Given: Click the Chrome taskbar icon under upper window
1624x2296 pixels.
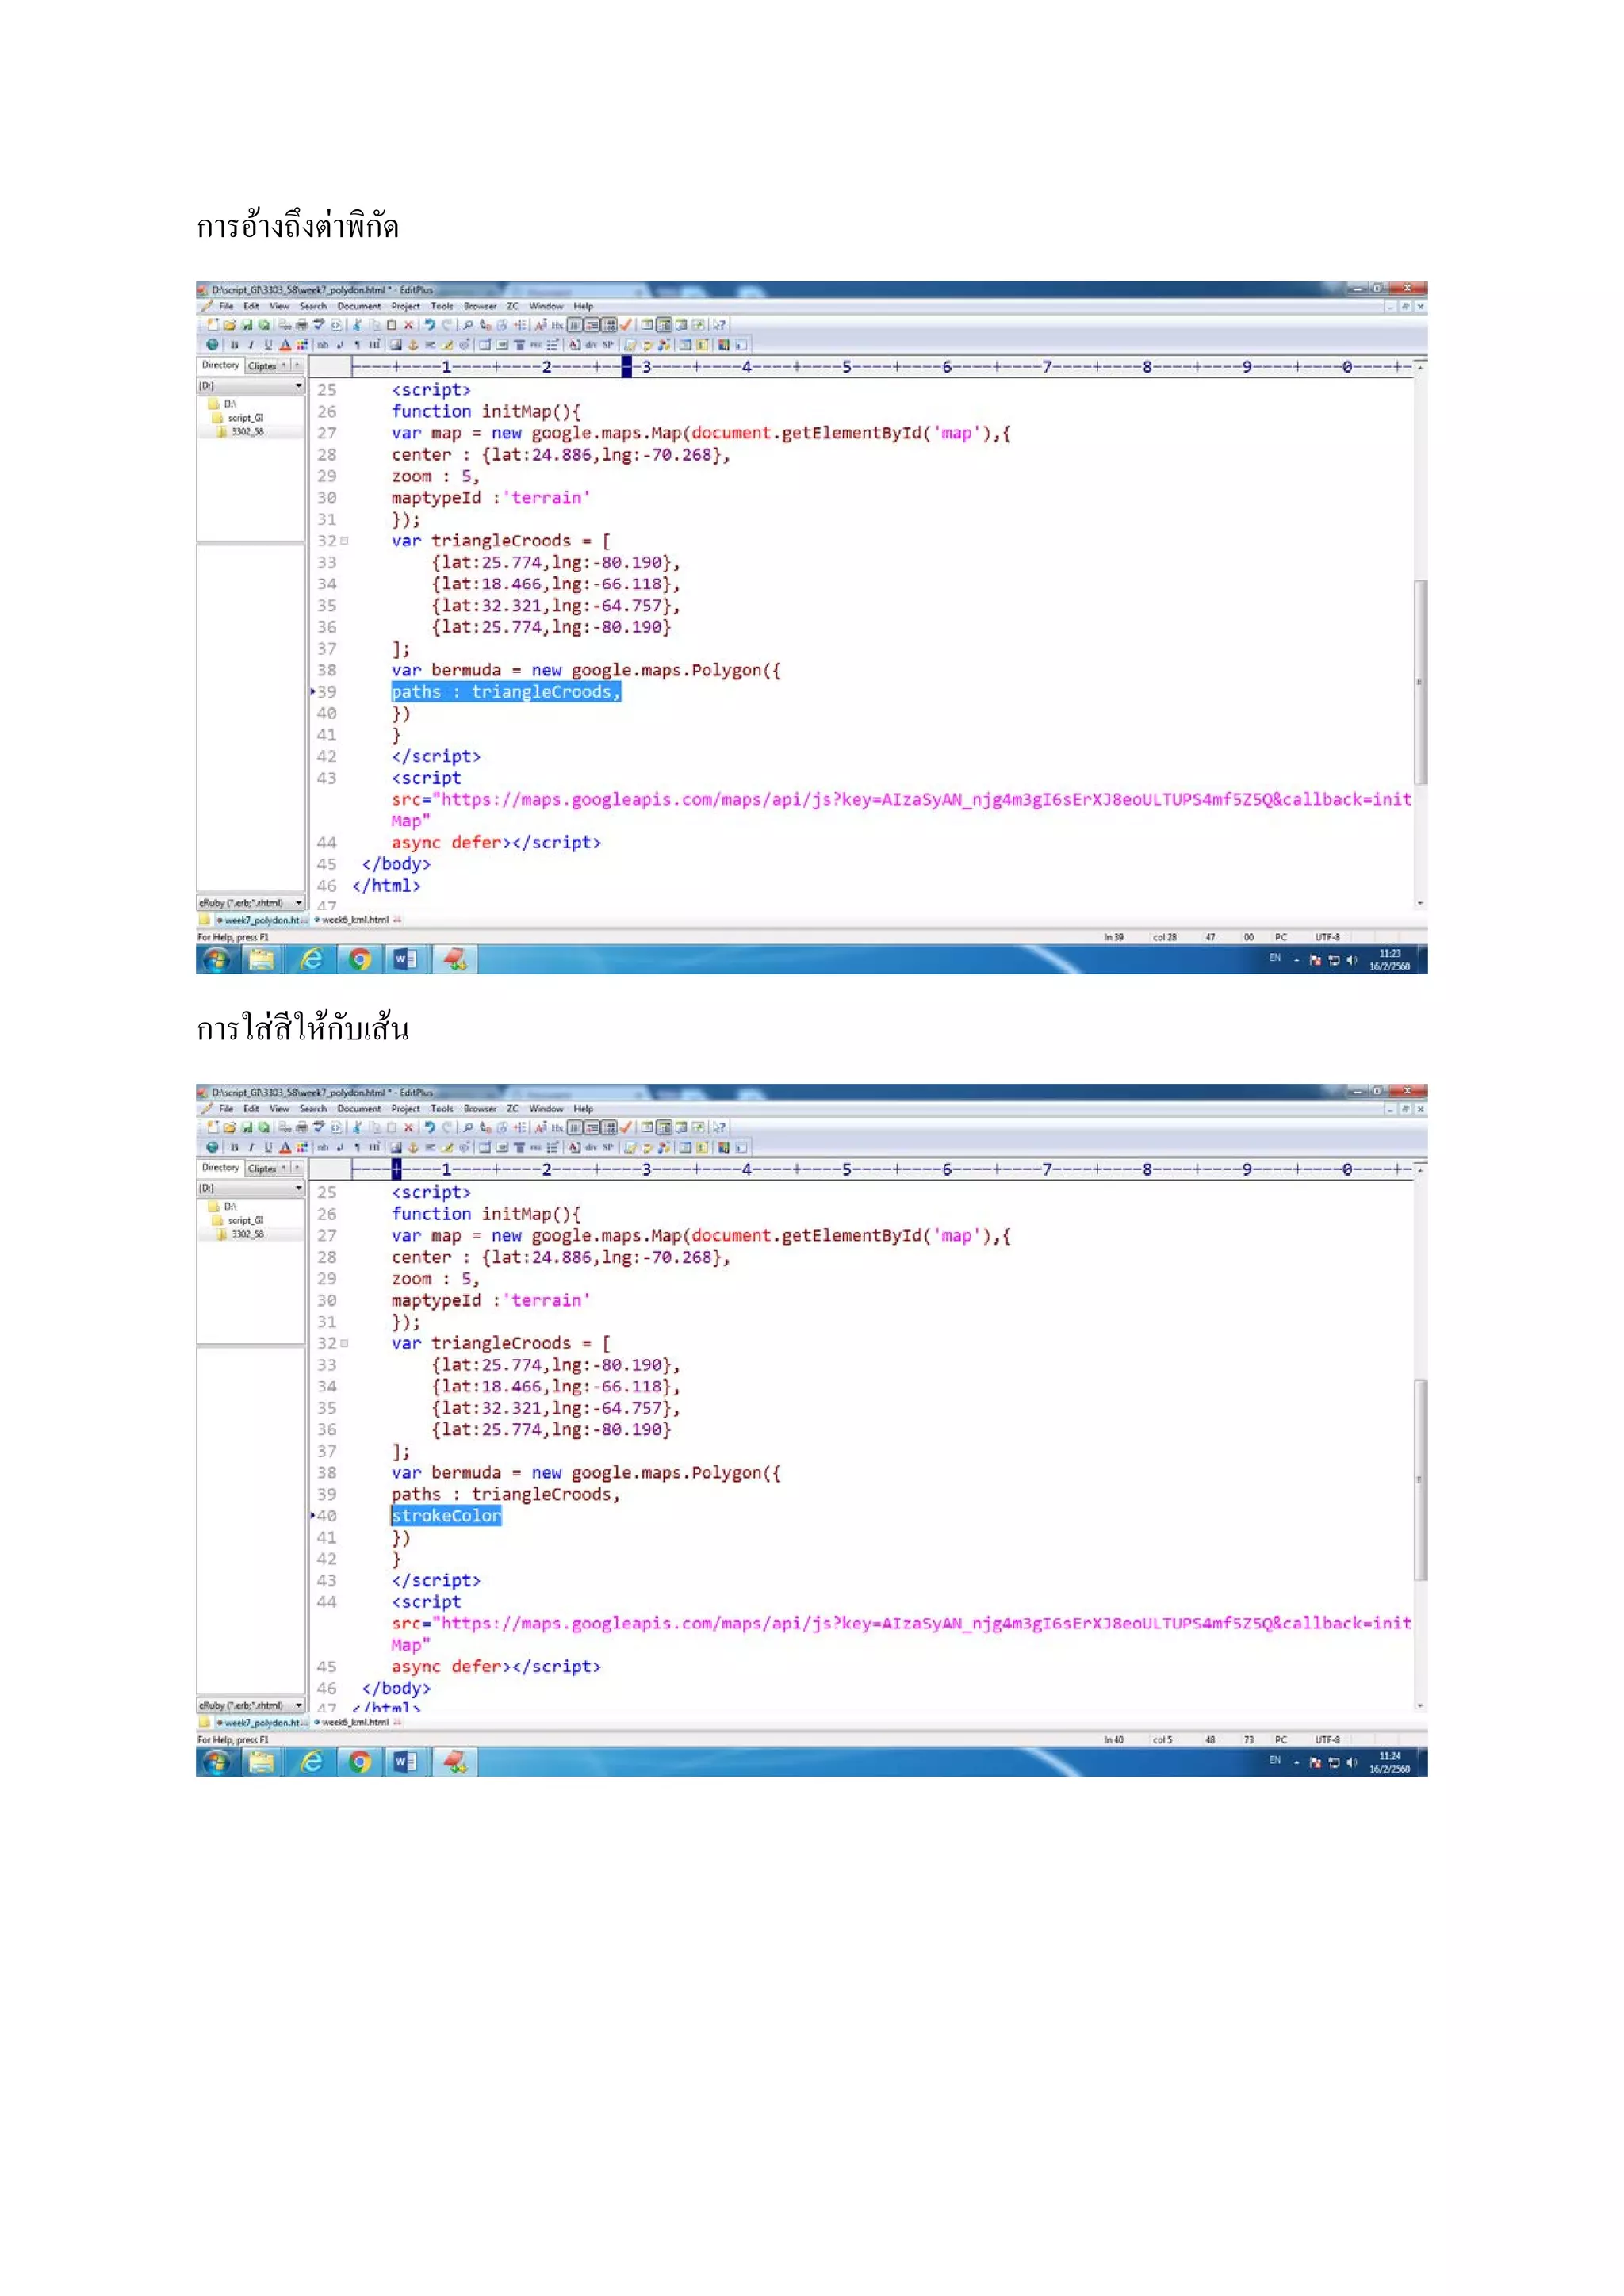Looking at the screenshot, I should 360,959.
